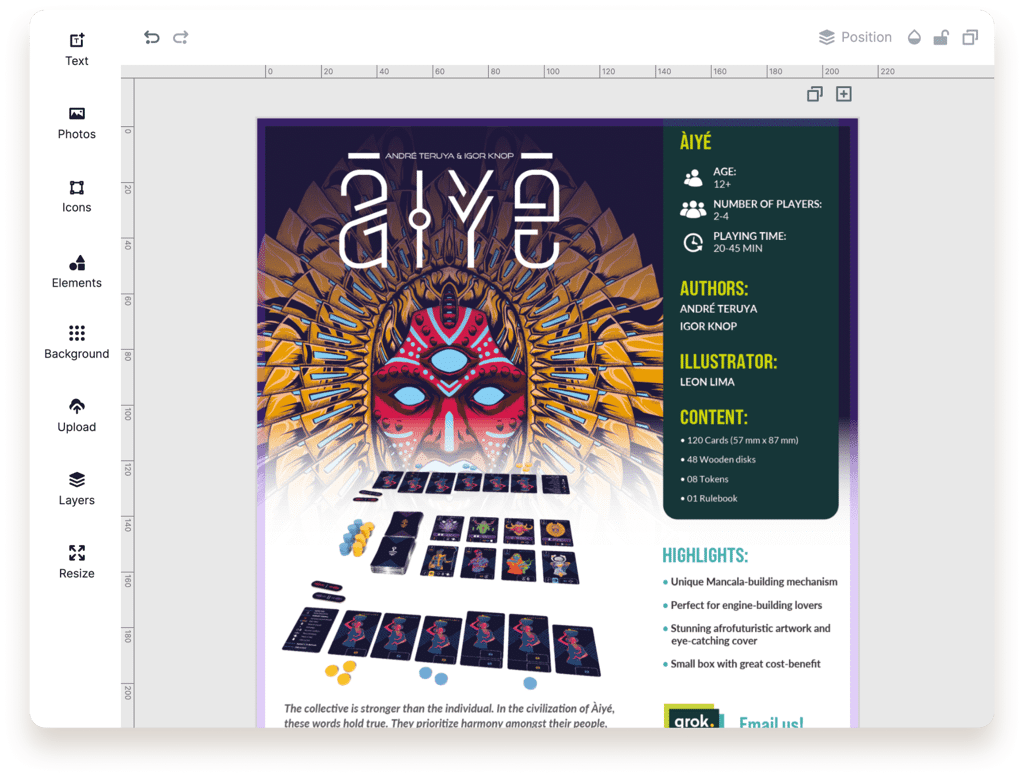
Task: Duplicate the page above the canvas
Action: pos(814,94)
